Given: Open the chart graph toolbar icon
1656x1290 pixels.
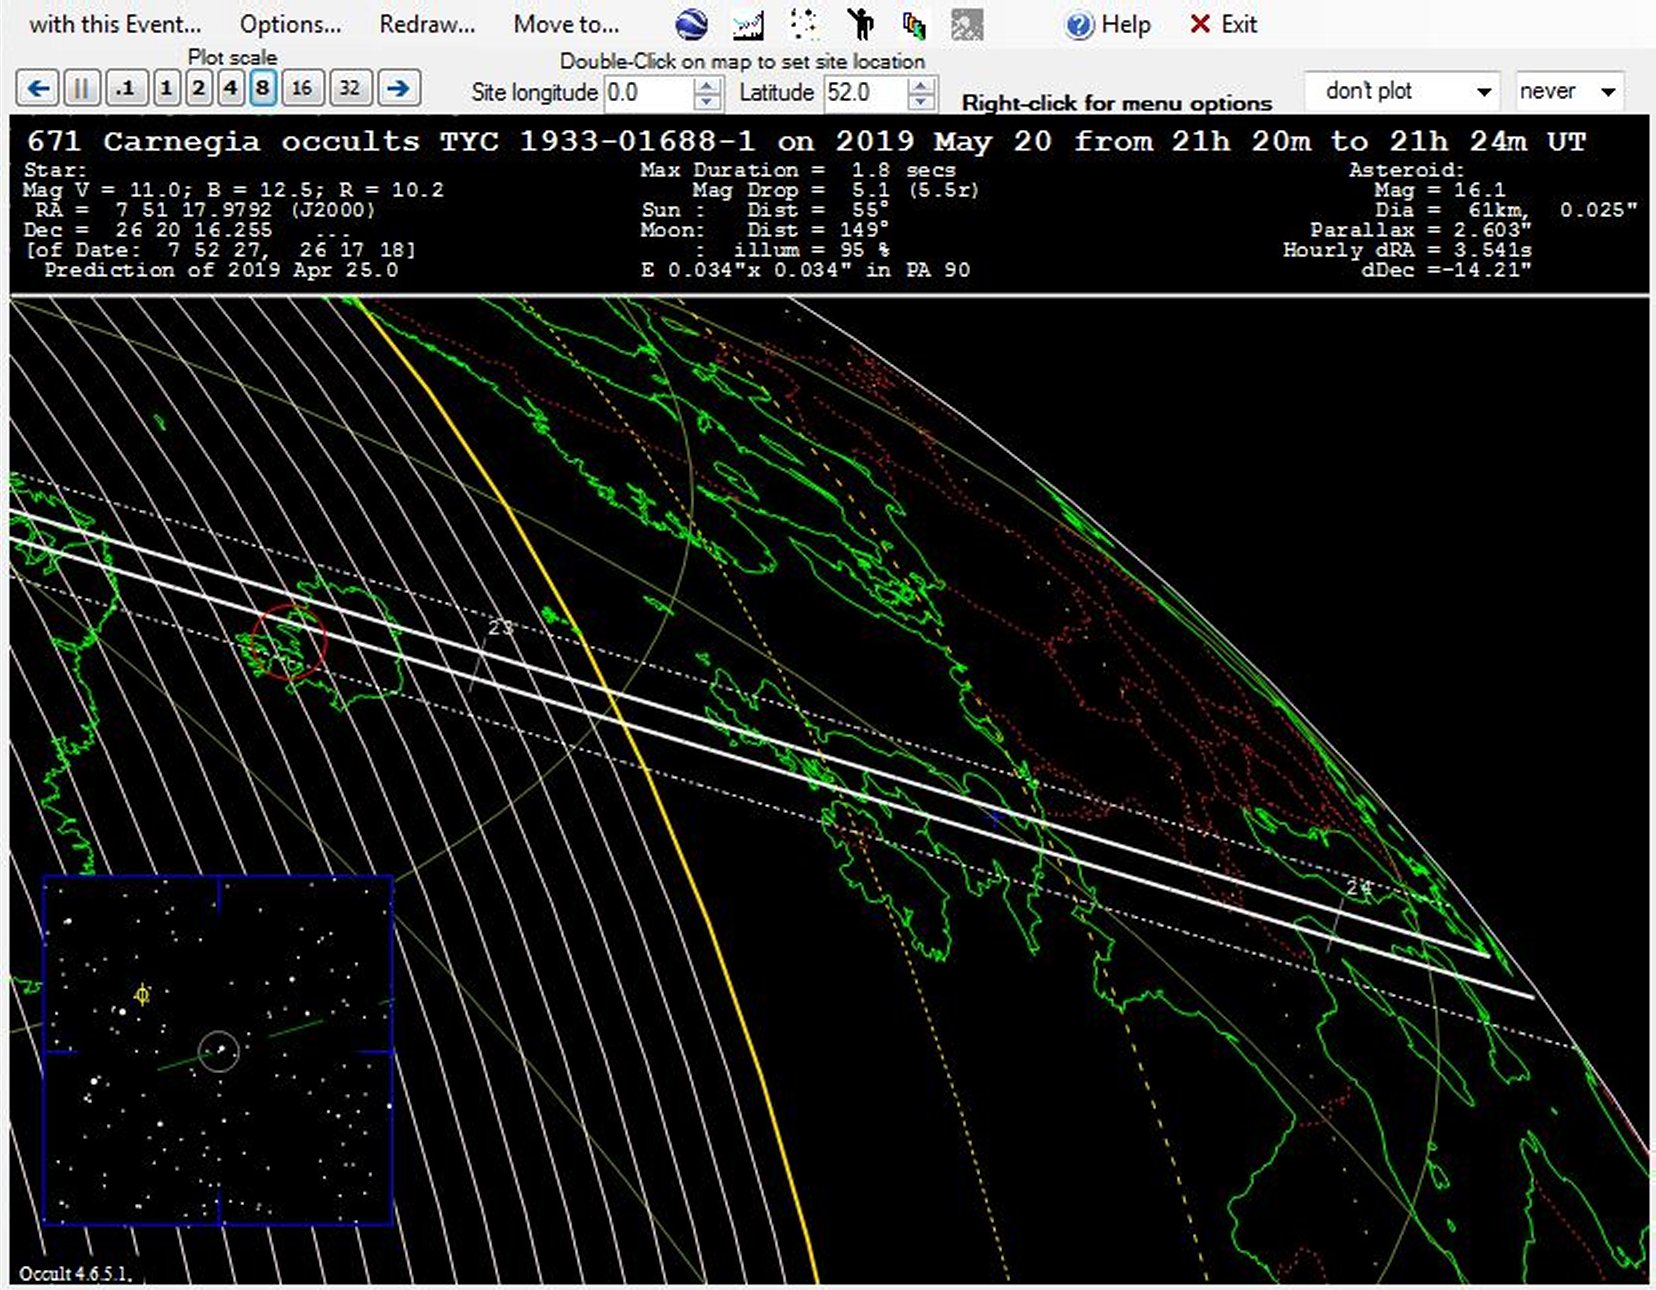Looking at the screenshot, I should 748,24.
